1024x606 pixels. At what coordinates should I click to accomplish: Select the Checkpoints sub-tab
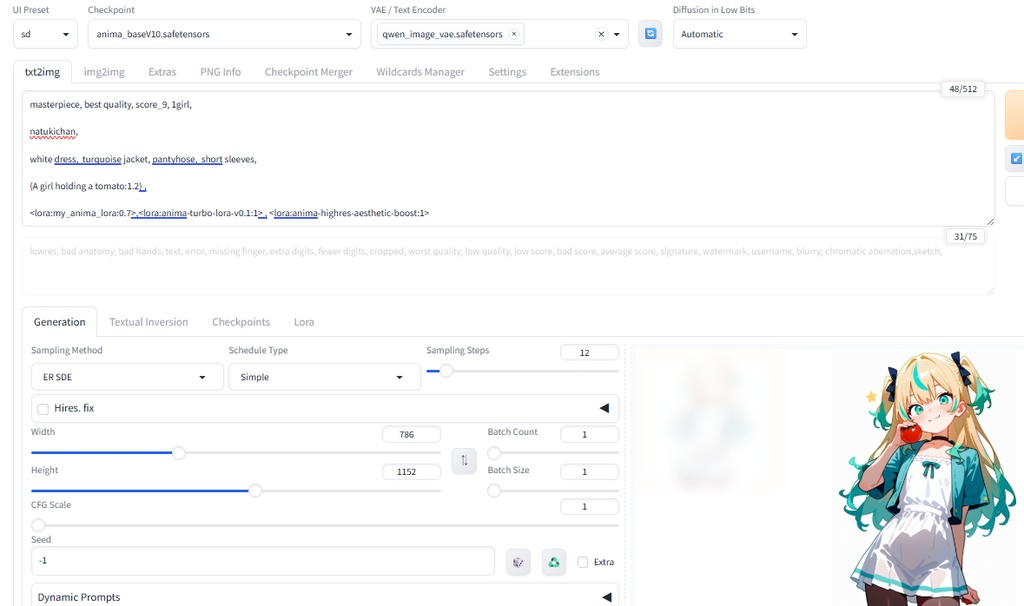point(240,322)
